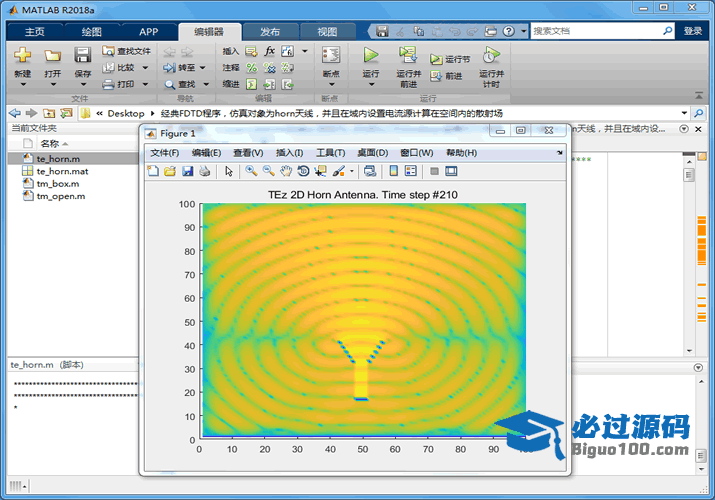Switch to the APP tab
The height and width of the screenshot is (500, 715).
click(149, 32)
